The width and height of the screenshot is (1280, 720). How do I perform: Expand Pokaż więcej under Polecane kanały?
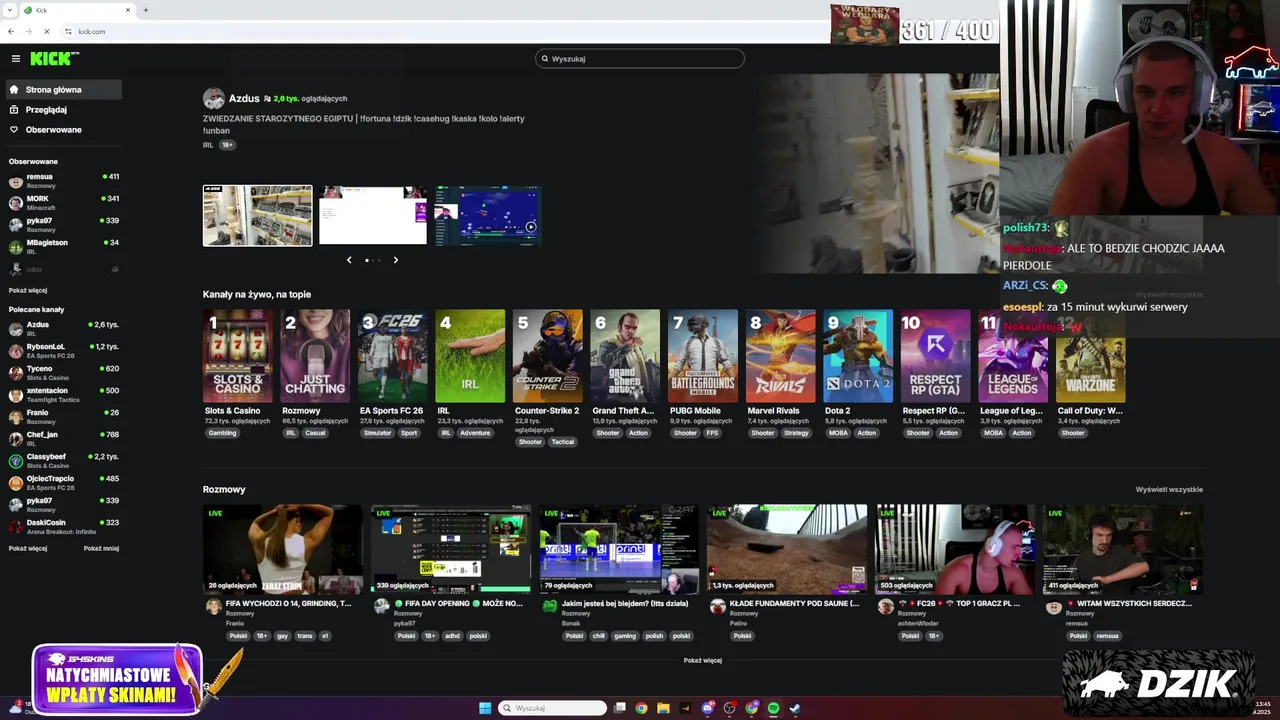(x=28, y=549)
